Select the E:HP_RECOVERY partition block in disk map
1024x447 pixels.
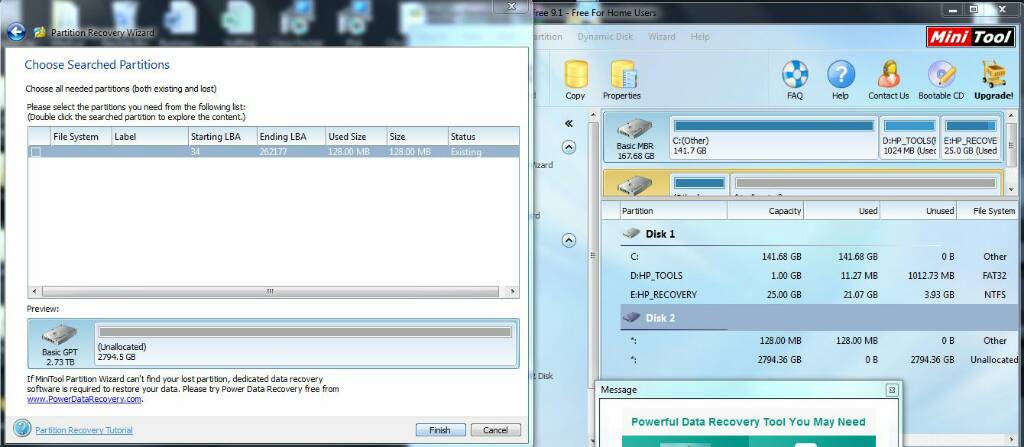(970, 138)
